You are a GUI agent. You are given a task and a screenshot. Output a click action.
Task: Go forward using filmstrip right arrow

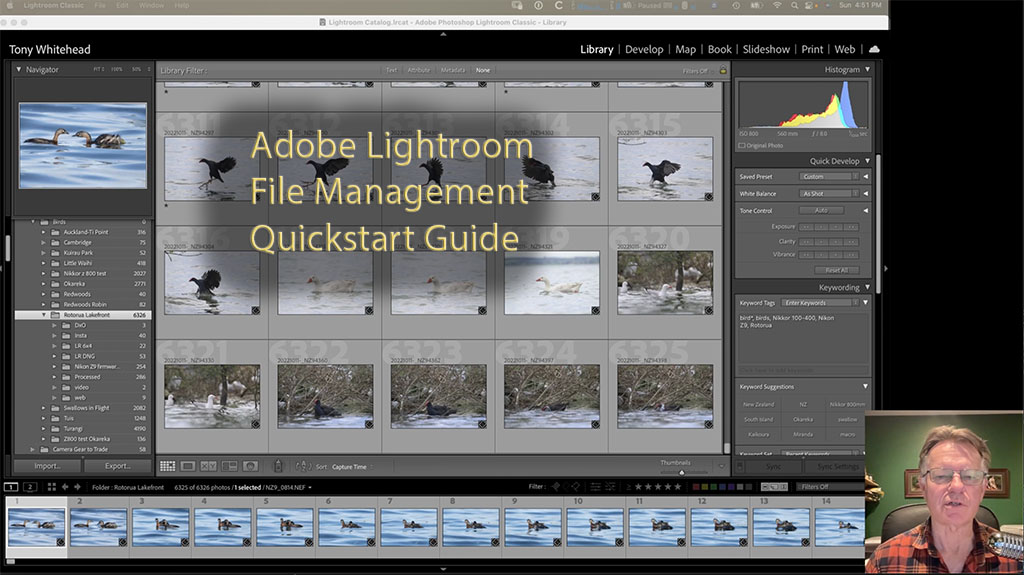[77, 487]
